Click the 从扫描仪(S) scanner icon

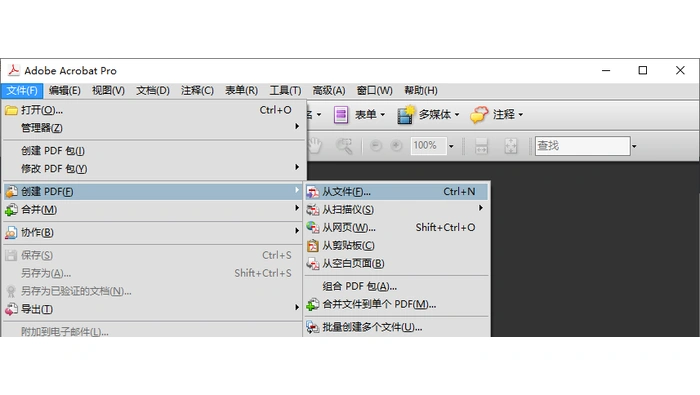312,210
